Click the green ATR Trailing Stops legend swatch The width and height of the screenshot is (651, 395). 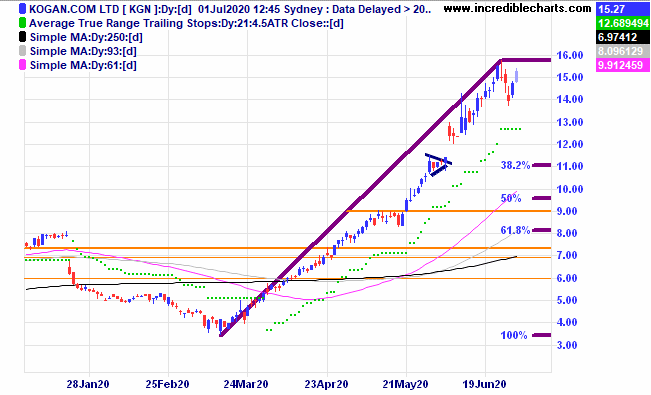(x=22, y=23)
